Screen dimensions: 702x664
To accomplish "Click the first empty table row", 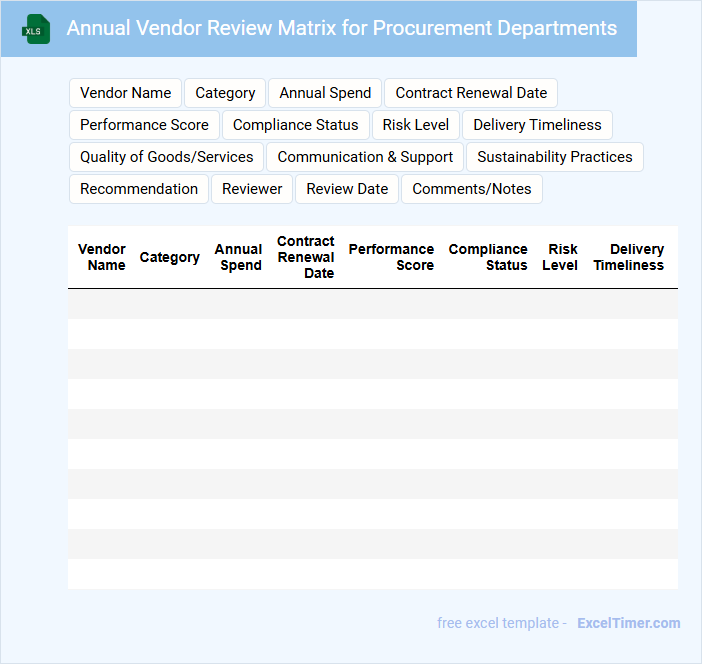I will [372, 304].
